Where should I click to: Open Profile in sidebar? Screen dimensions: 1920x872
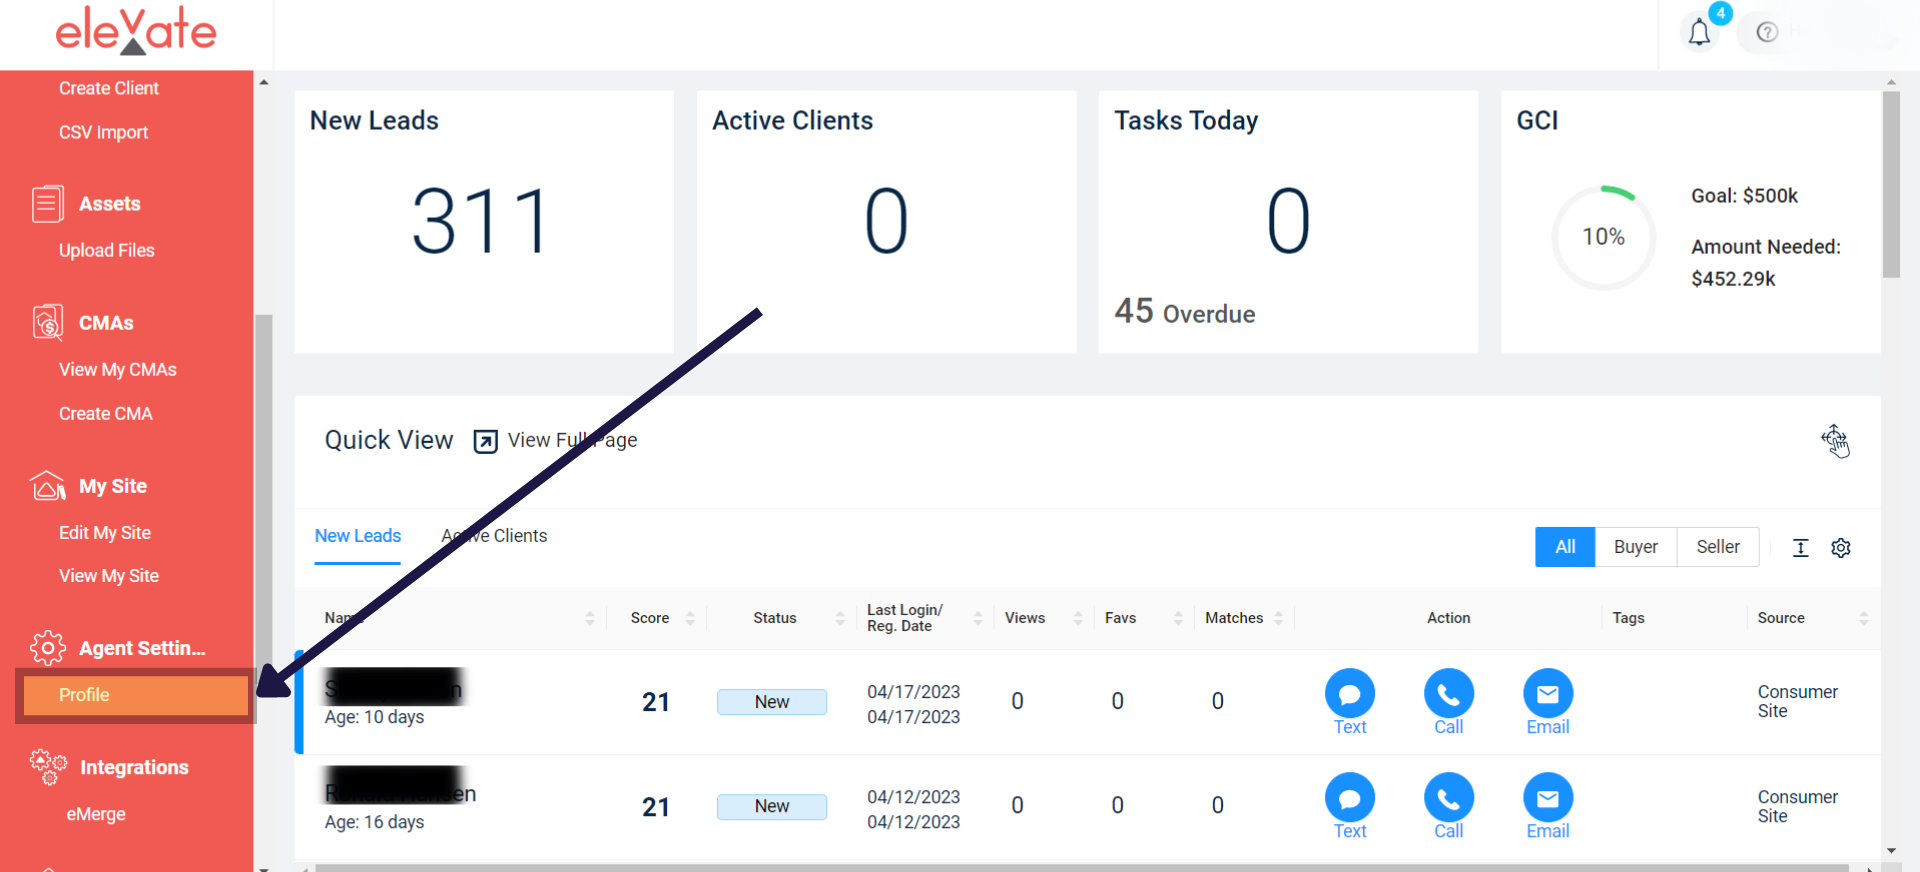tap(135, 695)
